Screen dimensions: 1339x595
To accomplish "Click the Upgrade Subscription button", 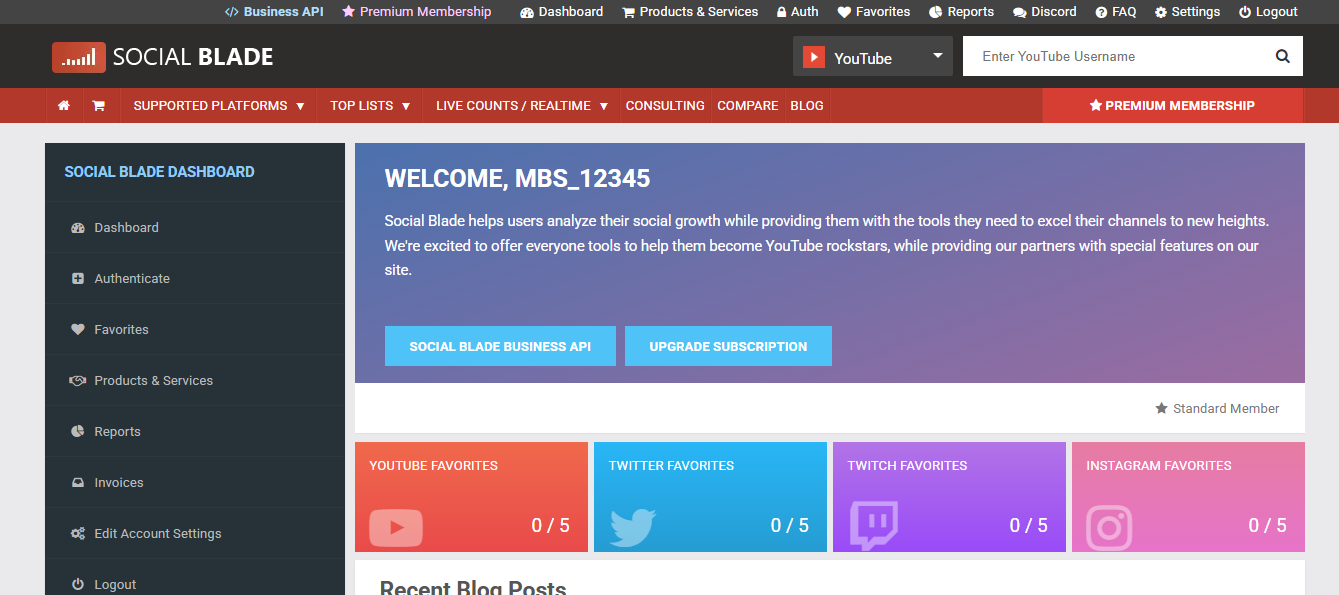I will [x=728, y=346].
